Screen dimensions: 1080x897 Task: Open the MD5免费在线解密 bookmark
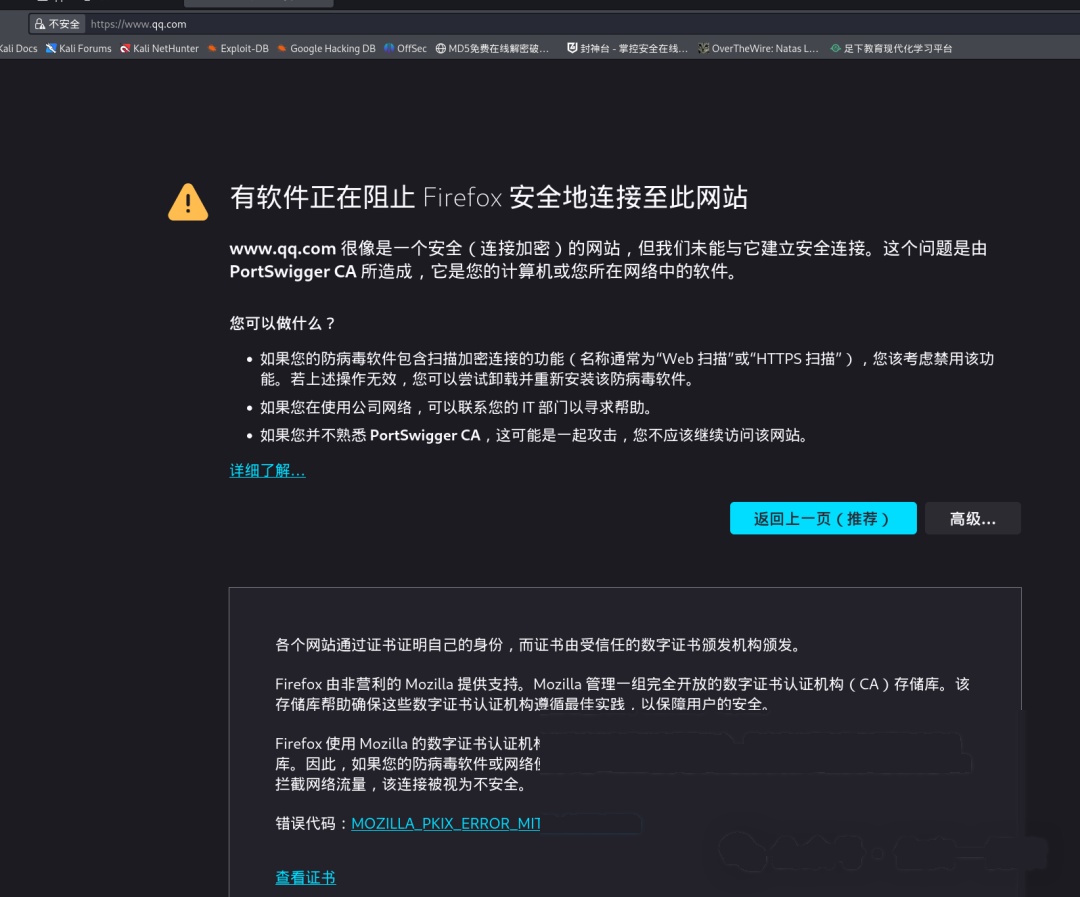[x=492, y=48]
